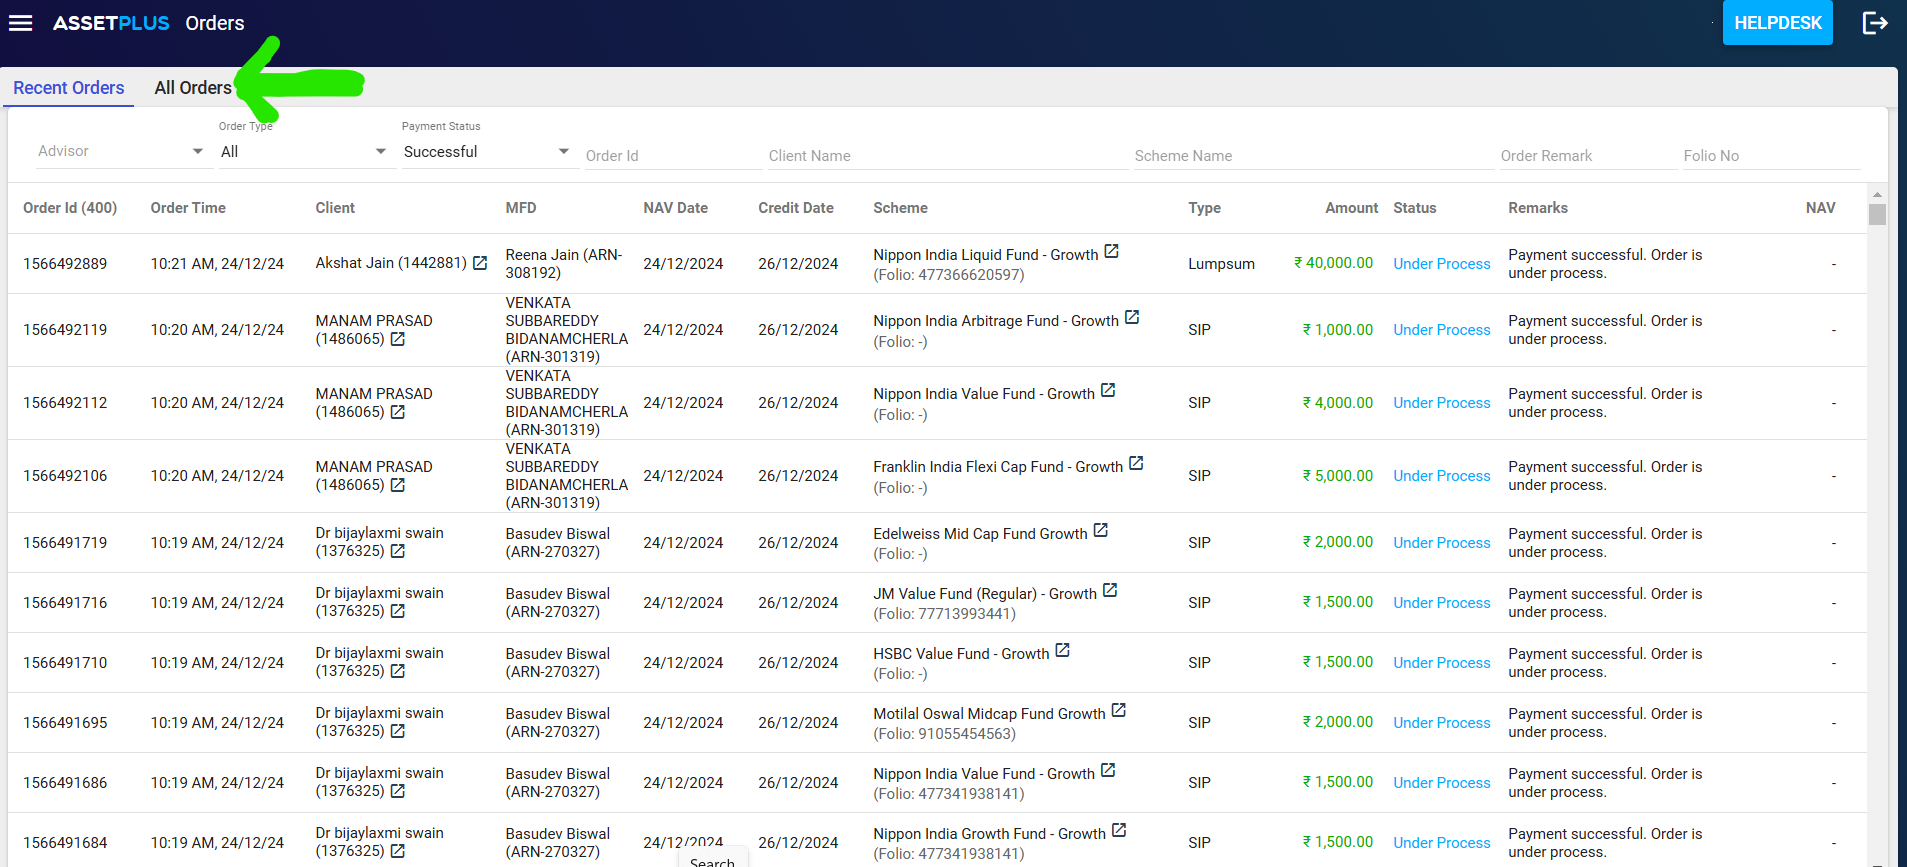
Task: Open client icon for order 1566491710
Action: pos(398,671)
